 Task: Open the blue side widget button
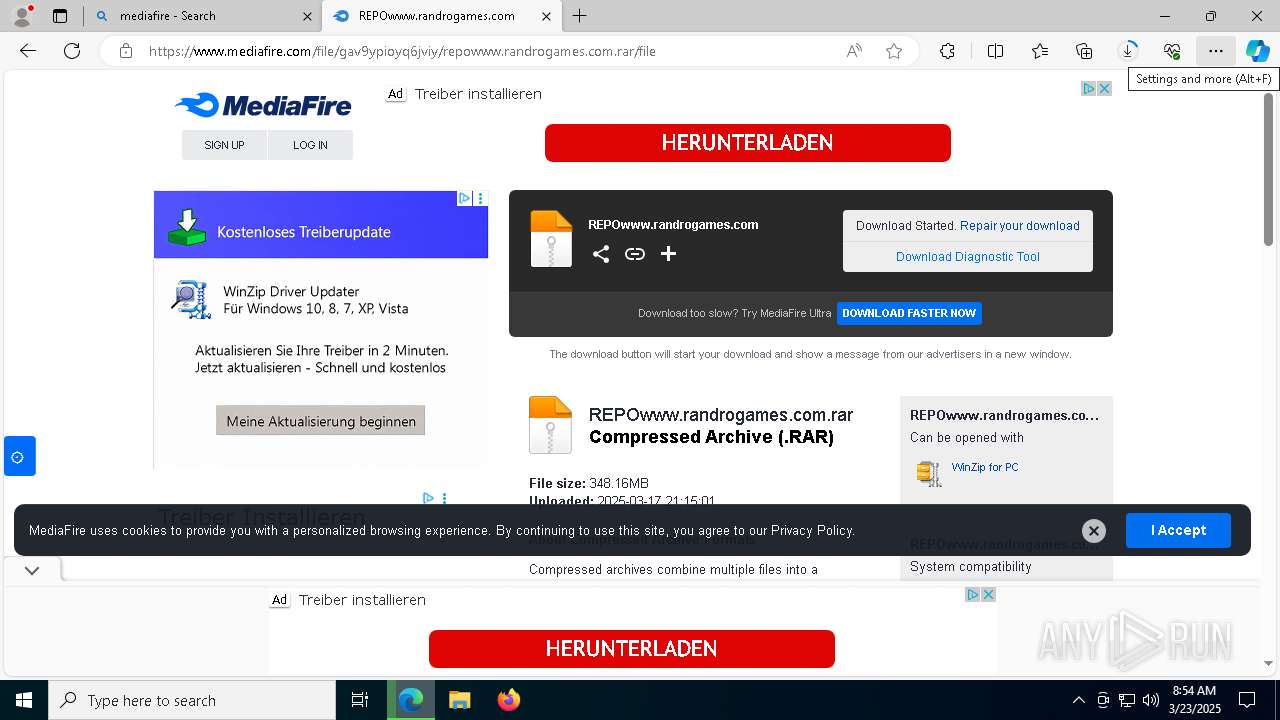(x=20, y=456)
